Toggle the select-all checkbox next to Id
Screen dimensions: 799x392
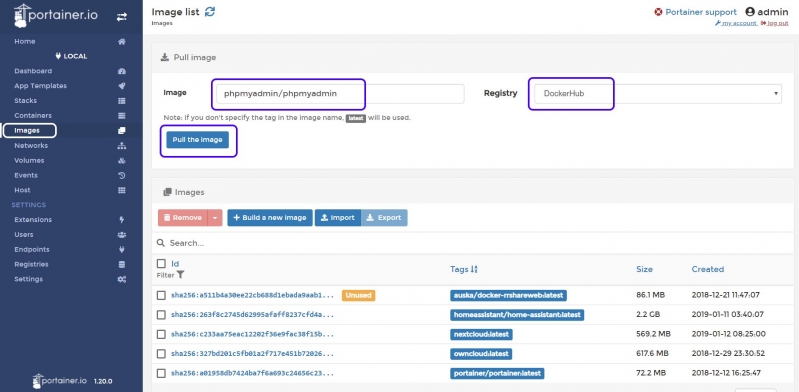coord(161,264)
